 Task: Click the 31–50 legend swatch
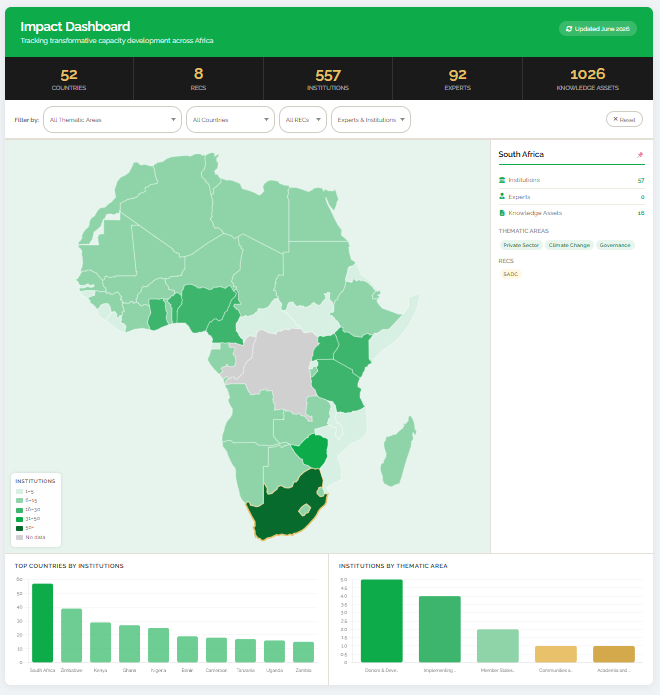(20, 519)
